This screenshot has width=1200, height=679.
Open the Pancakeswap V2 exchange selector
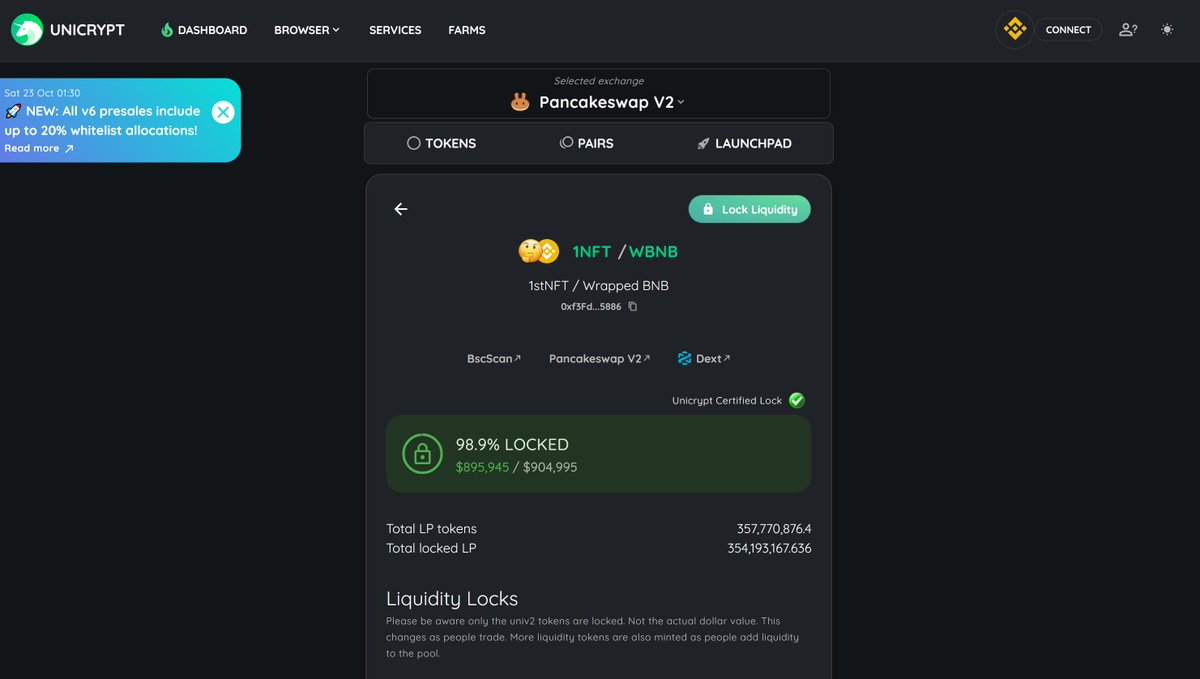tap(597, 101)
